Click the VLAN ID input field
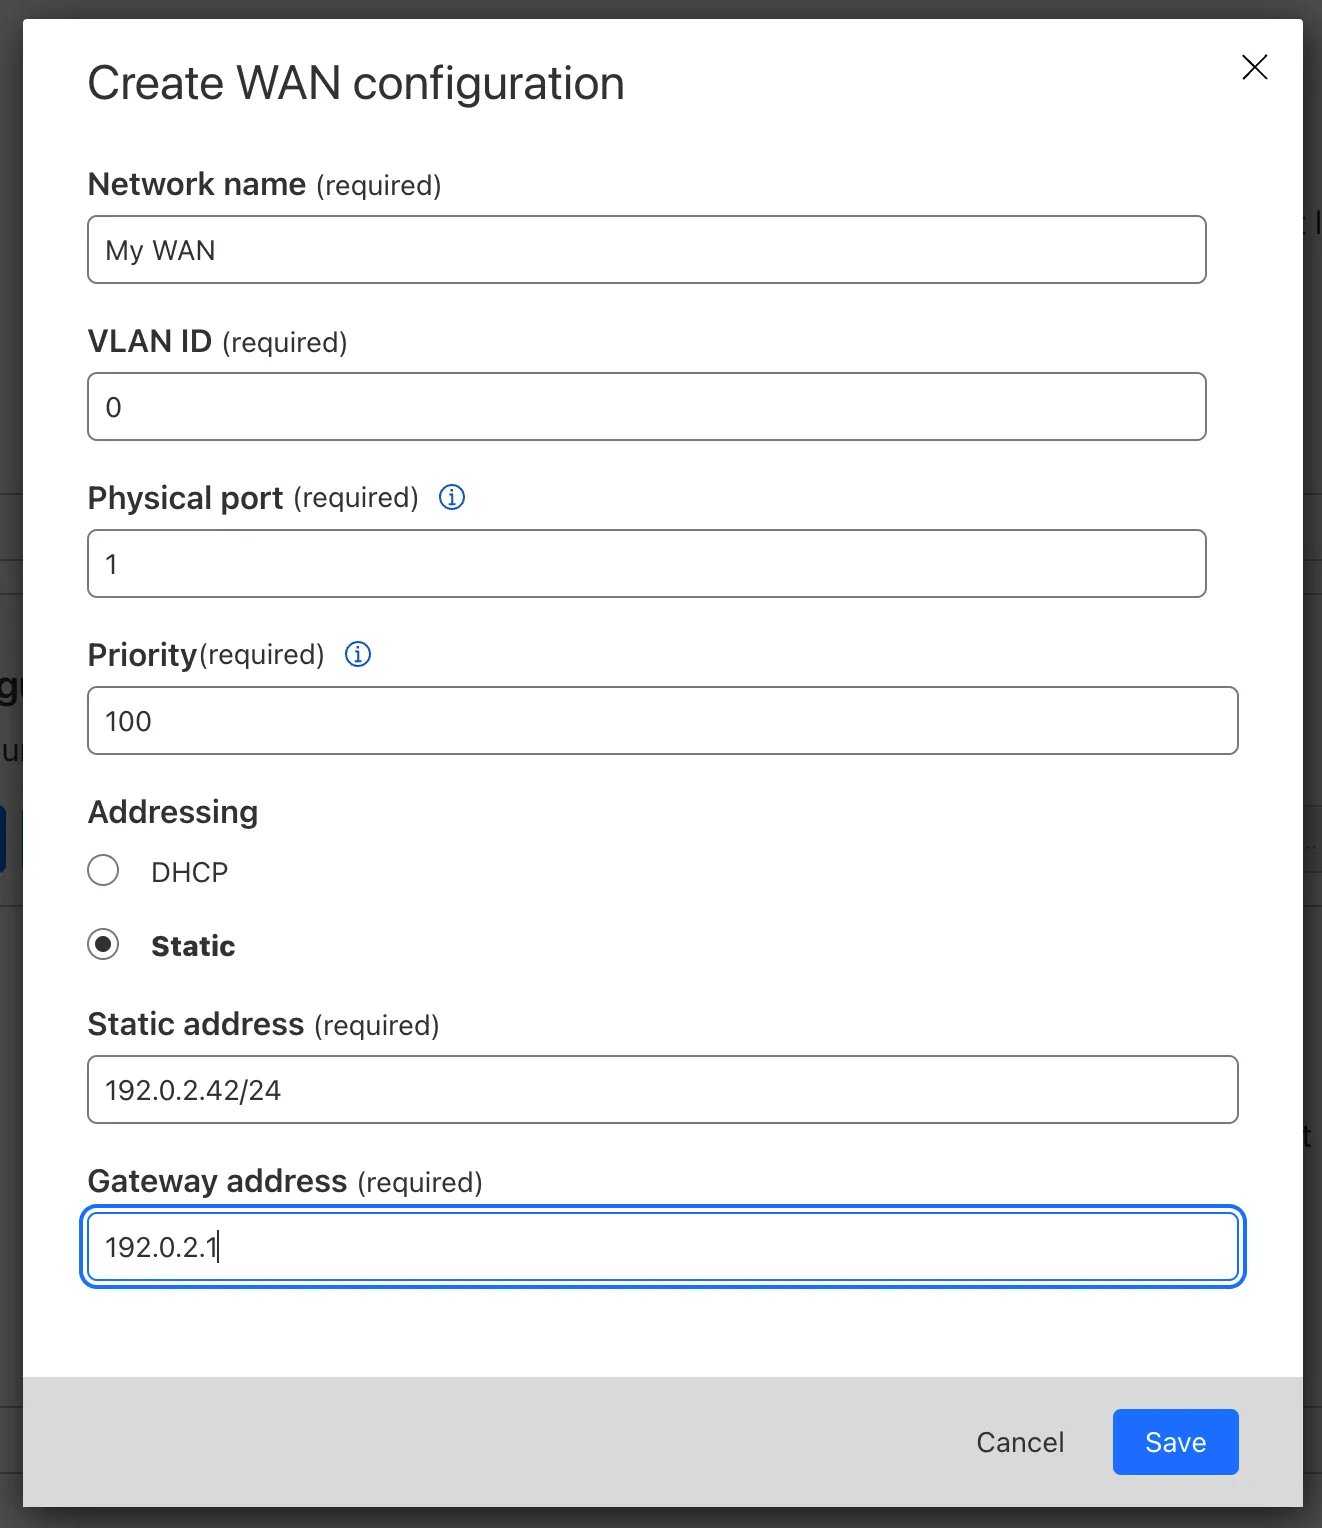Screen dimensions: 1322x1528 click(x=646, y=406)
